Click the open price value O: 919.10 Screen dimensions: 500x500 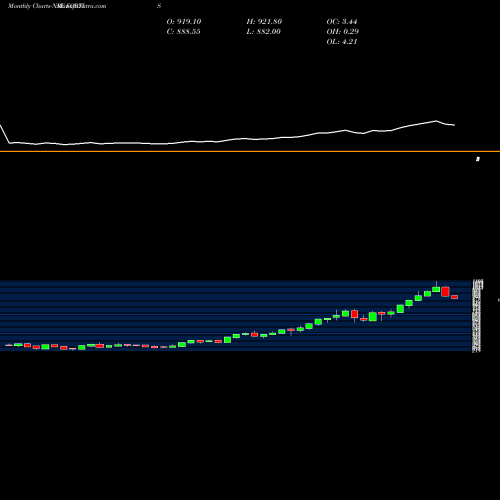click(x=184, y=22)
